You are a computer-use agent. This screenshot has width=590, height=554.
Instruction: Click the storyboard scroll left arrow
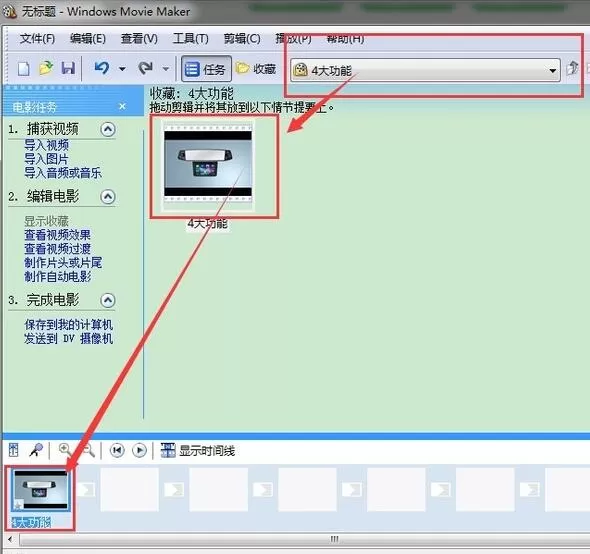pyautogui.click(x=10, y=539)
